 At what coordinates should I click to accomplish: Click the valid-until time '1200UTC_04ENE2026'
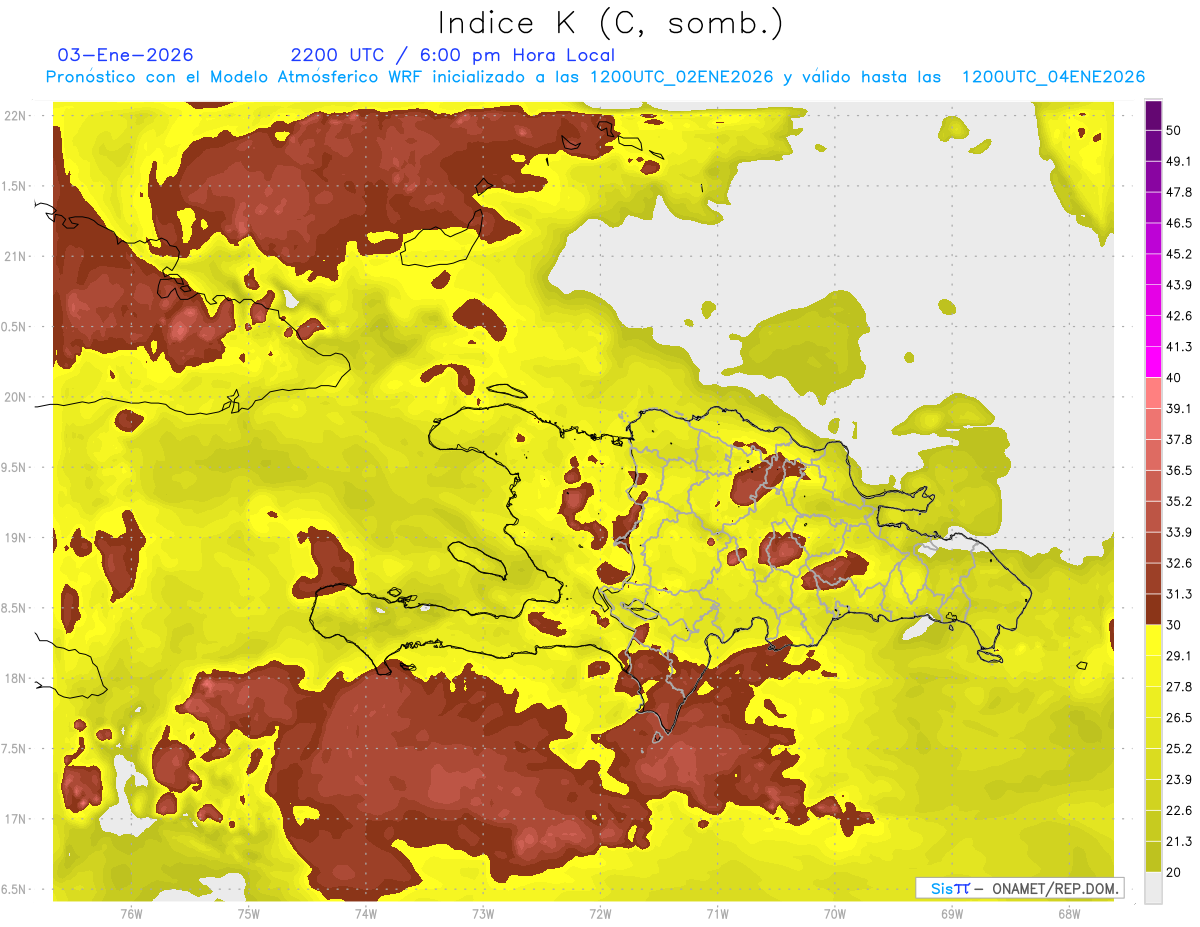[x=1053, y=77]
